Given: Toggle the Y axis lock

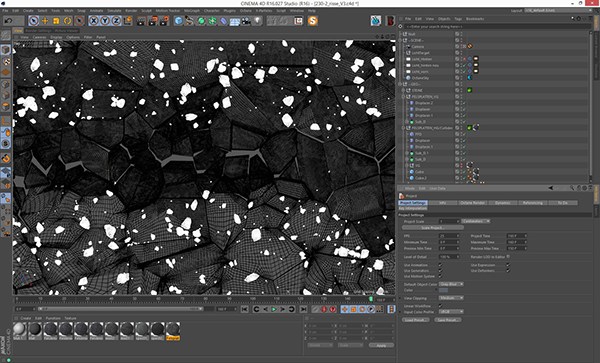Looking at the screenshot, I should click(x=104, y=21).
